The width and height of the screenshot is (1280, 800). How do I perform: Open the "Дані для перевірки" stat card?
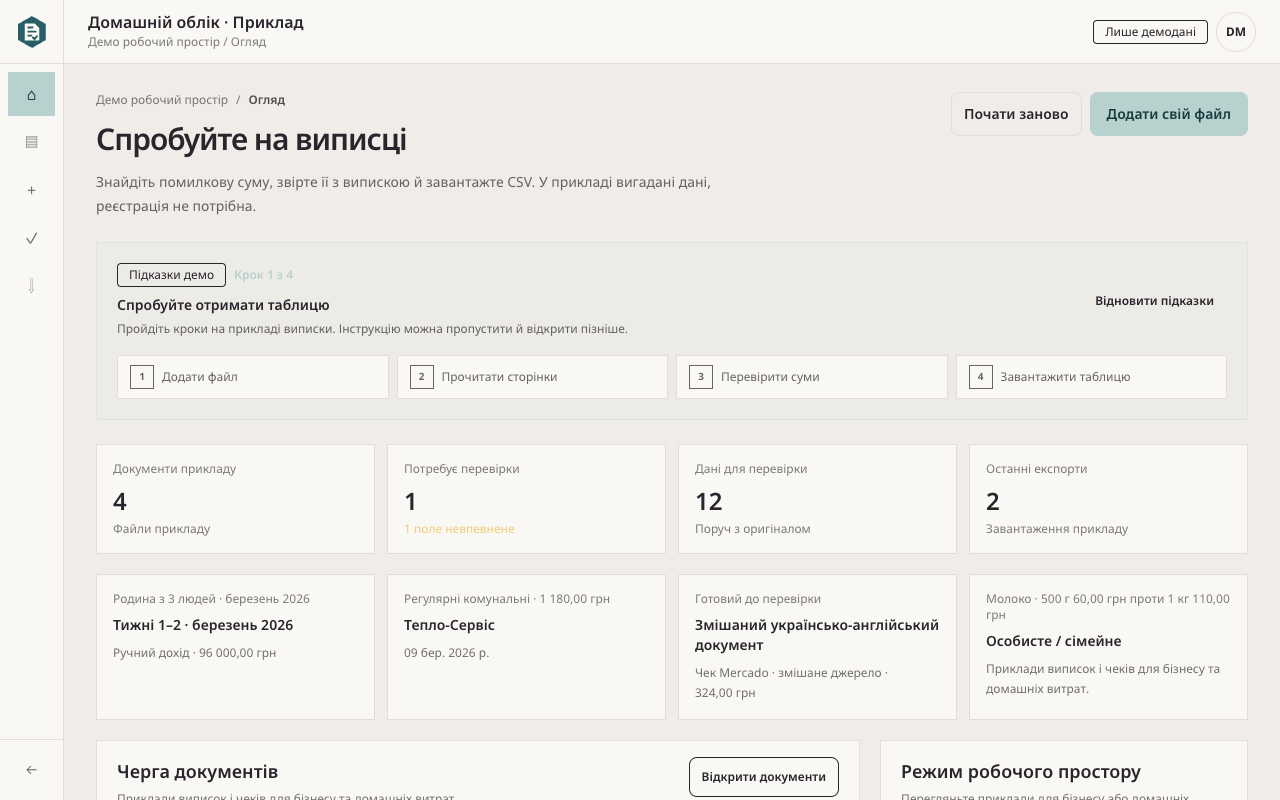817,499
